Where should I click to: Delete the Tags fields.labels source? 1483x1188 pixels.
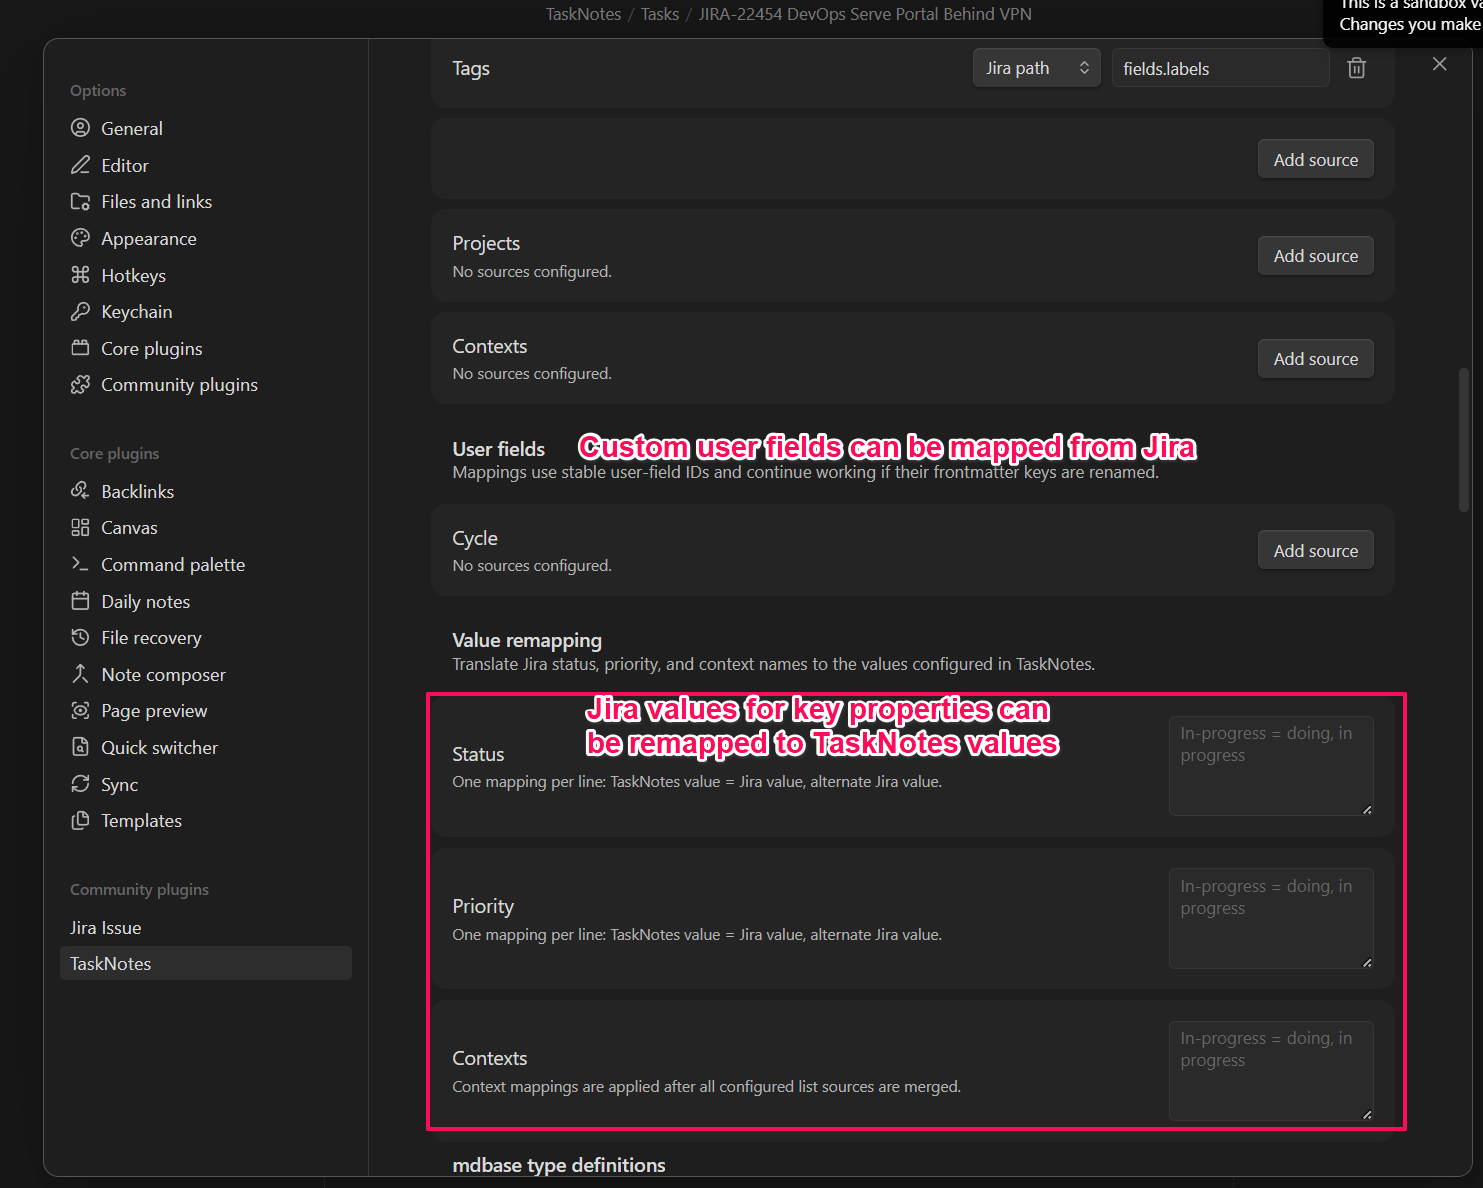point(1357,68)
